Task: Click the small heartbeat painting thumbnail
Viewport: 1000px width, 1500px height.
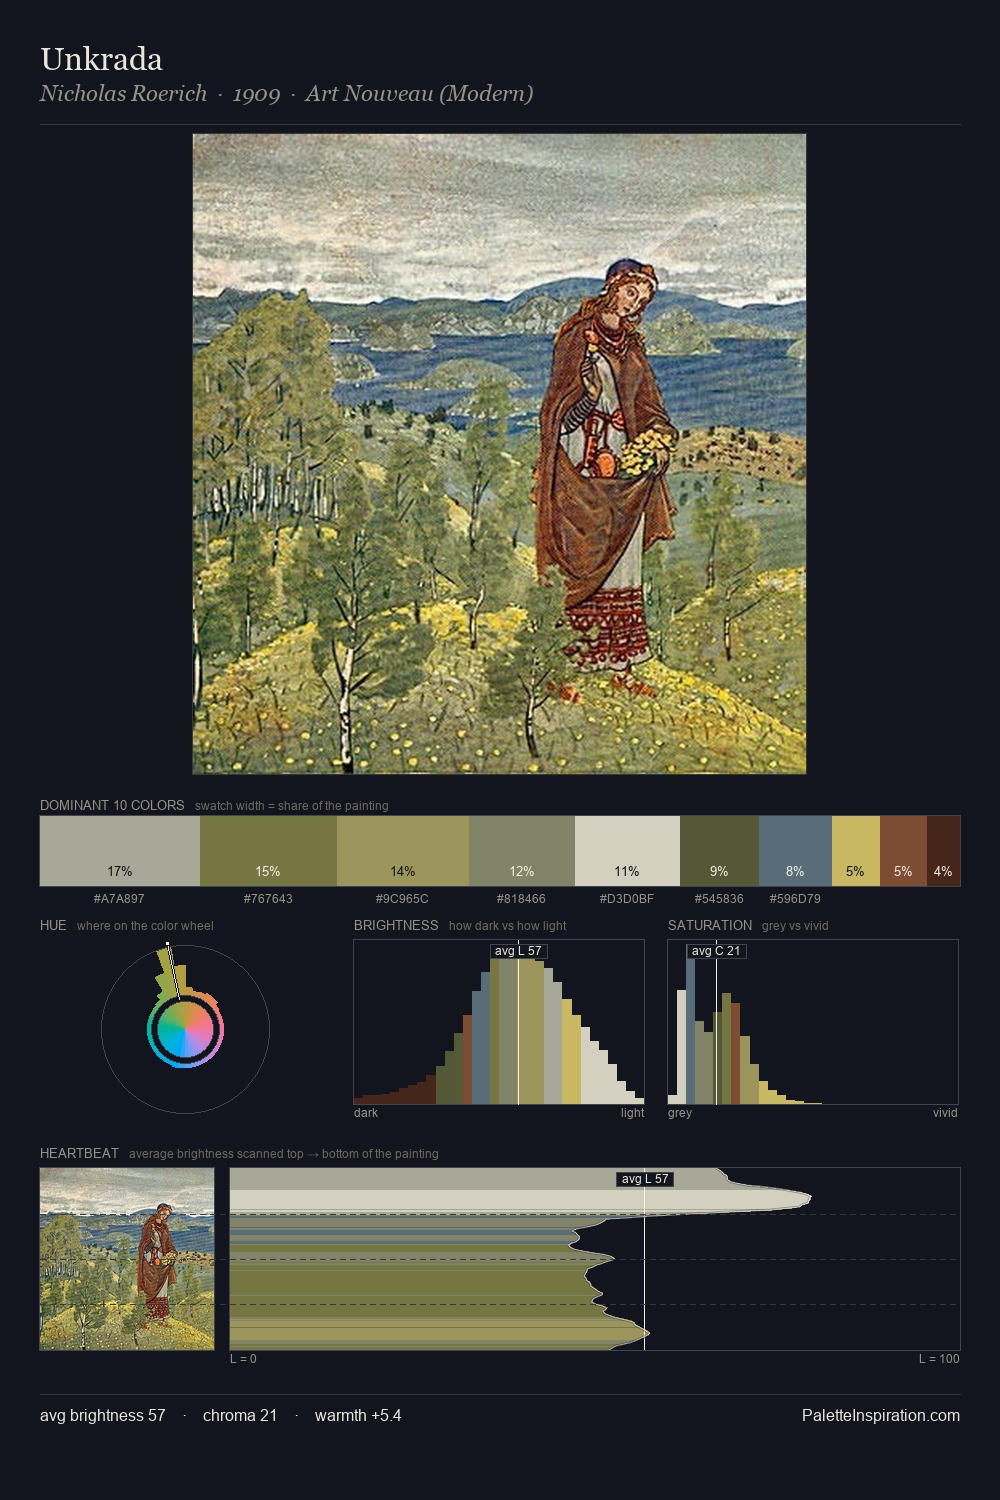Action: [127, 1259]
